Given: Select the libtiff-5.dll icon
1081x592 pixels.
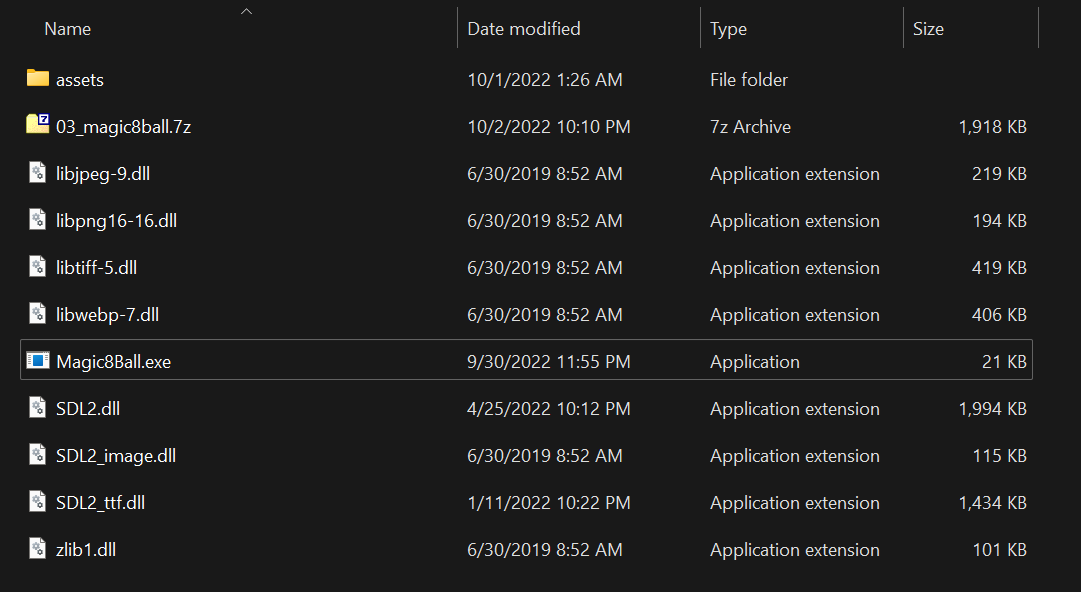Looking at the screenshot, I should 37,267.
